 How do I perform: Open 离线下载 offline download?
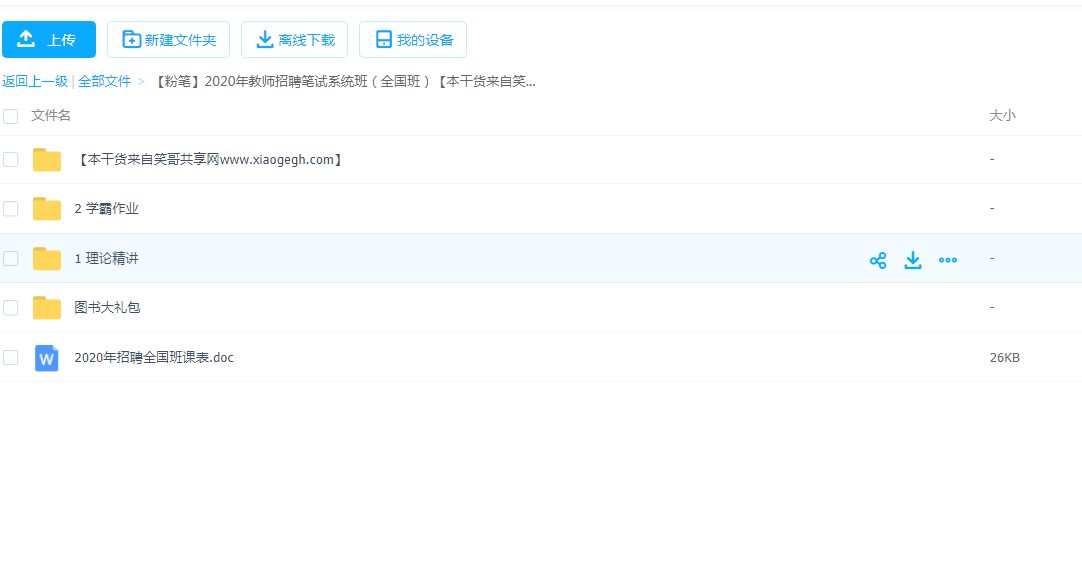(x=295, y=39)
